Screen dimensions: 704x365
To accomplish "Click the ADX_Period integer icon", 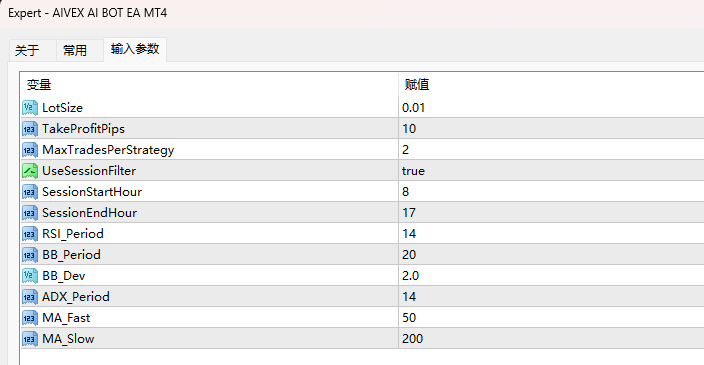I will pos(30,297).
